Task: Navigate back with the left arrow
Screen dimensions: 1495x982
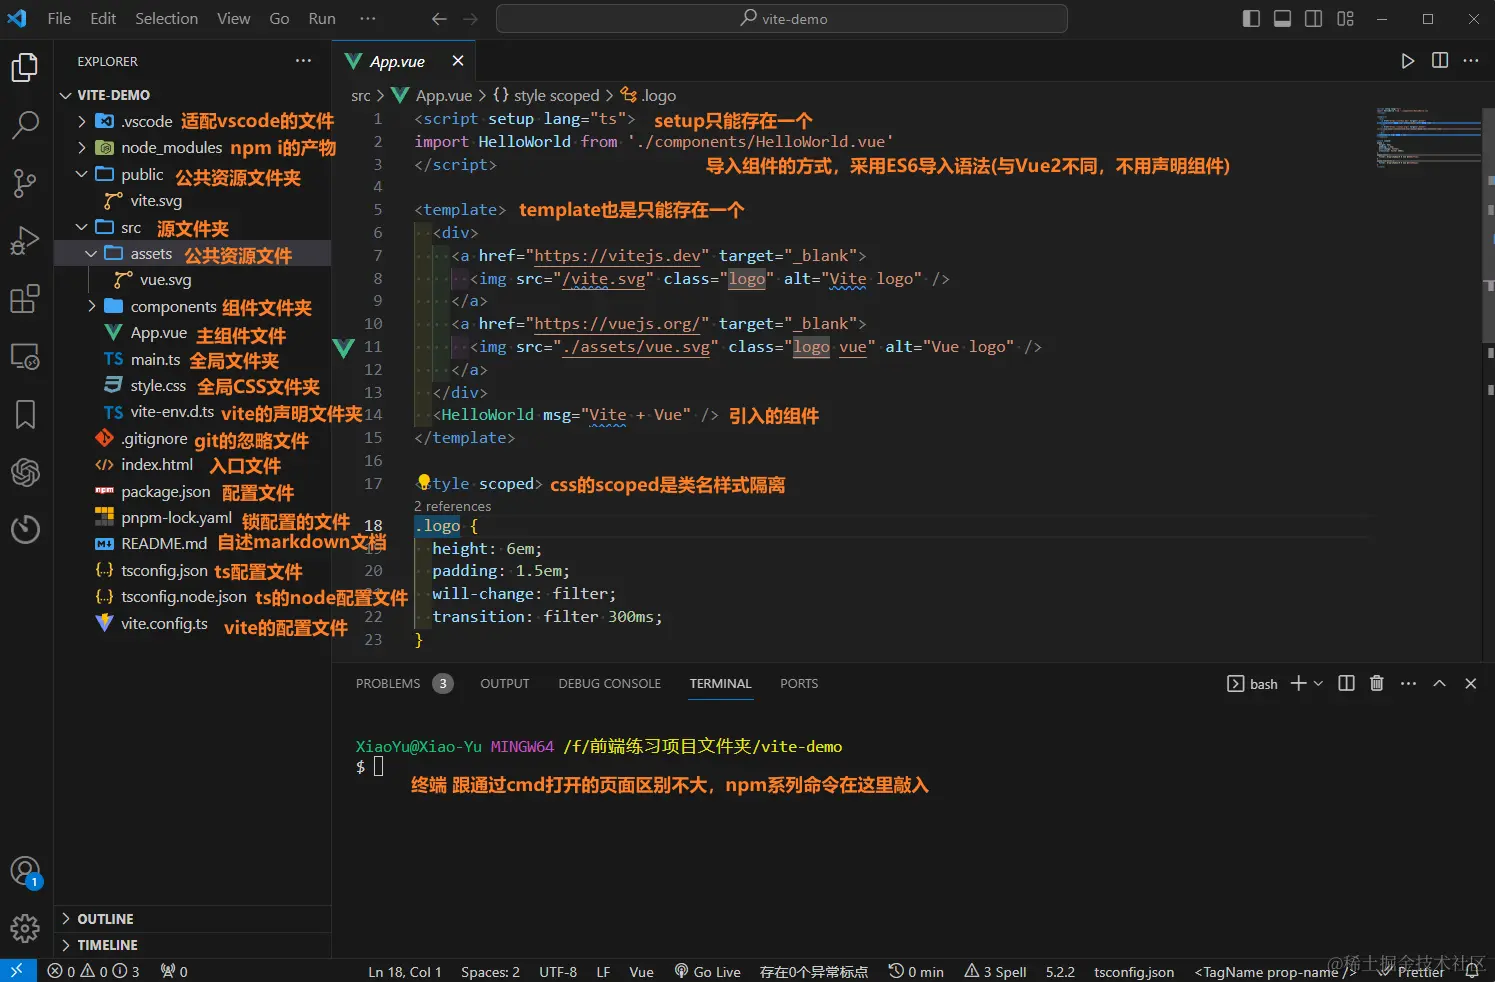Action: pyautogui.click(x=439, y=18)
